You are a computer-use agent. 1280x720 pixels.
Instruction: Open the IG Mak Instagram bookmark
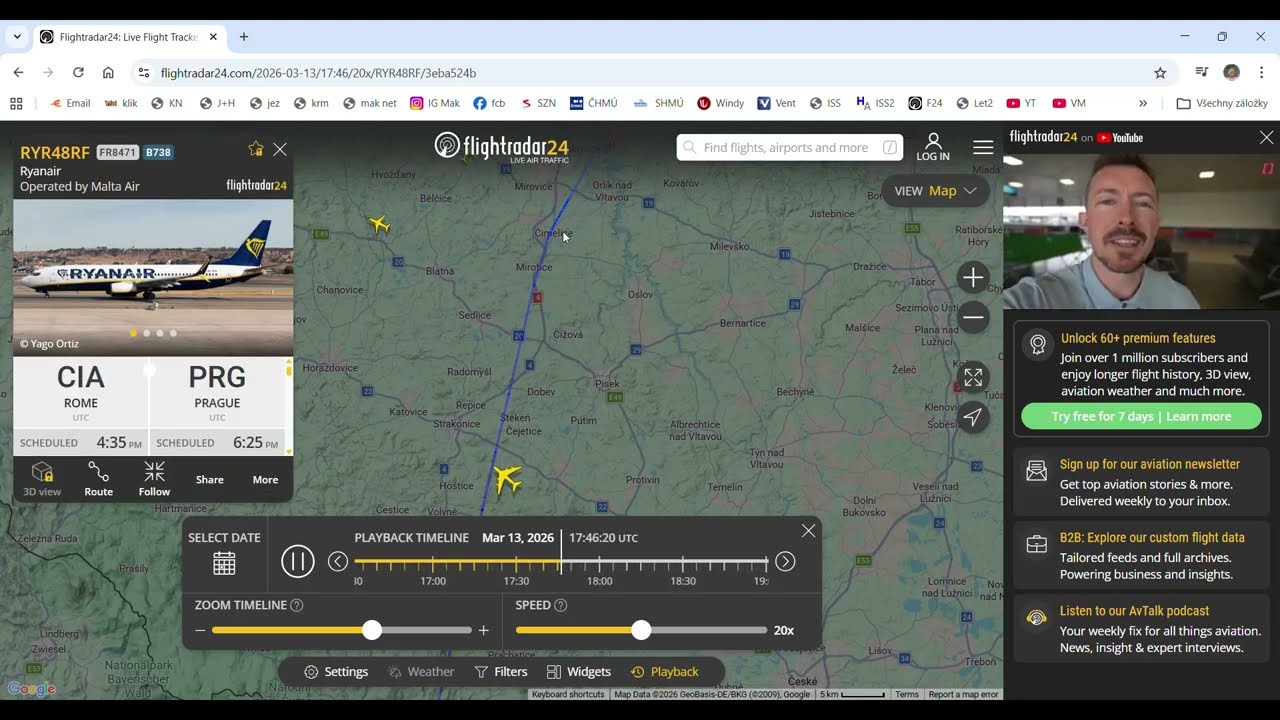tap(434, 103)
